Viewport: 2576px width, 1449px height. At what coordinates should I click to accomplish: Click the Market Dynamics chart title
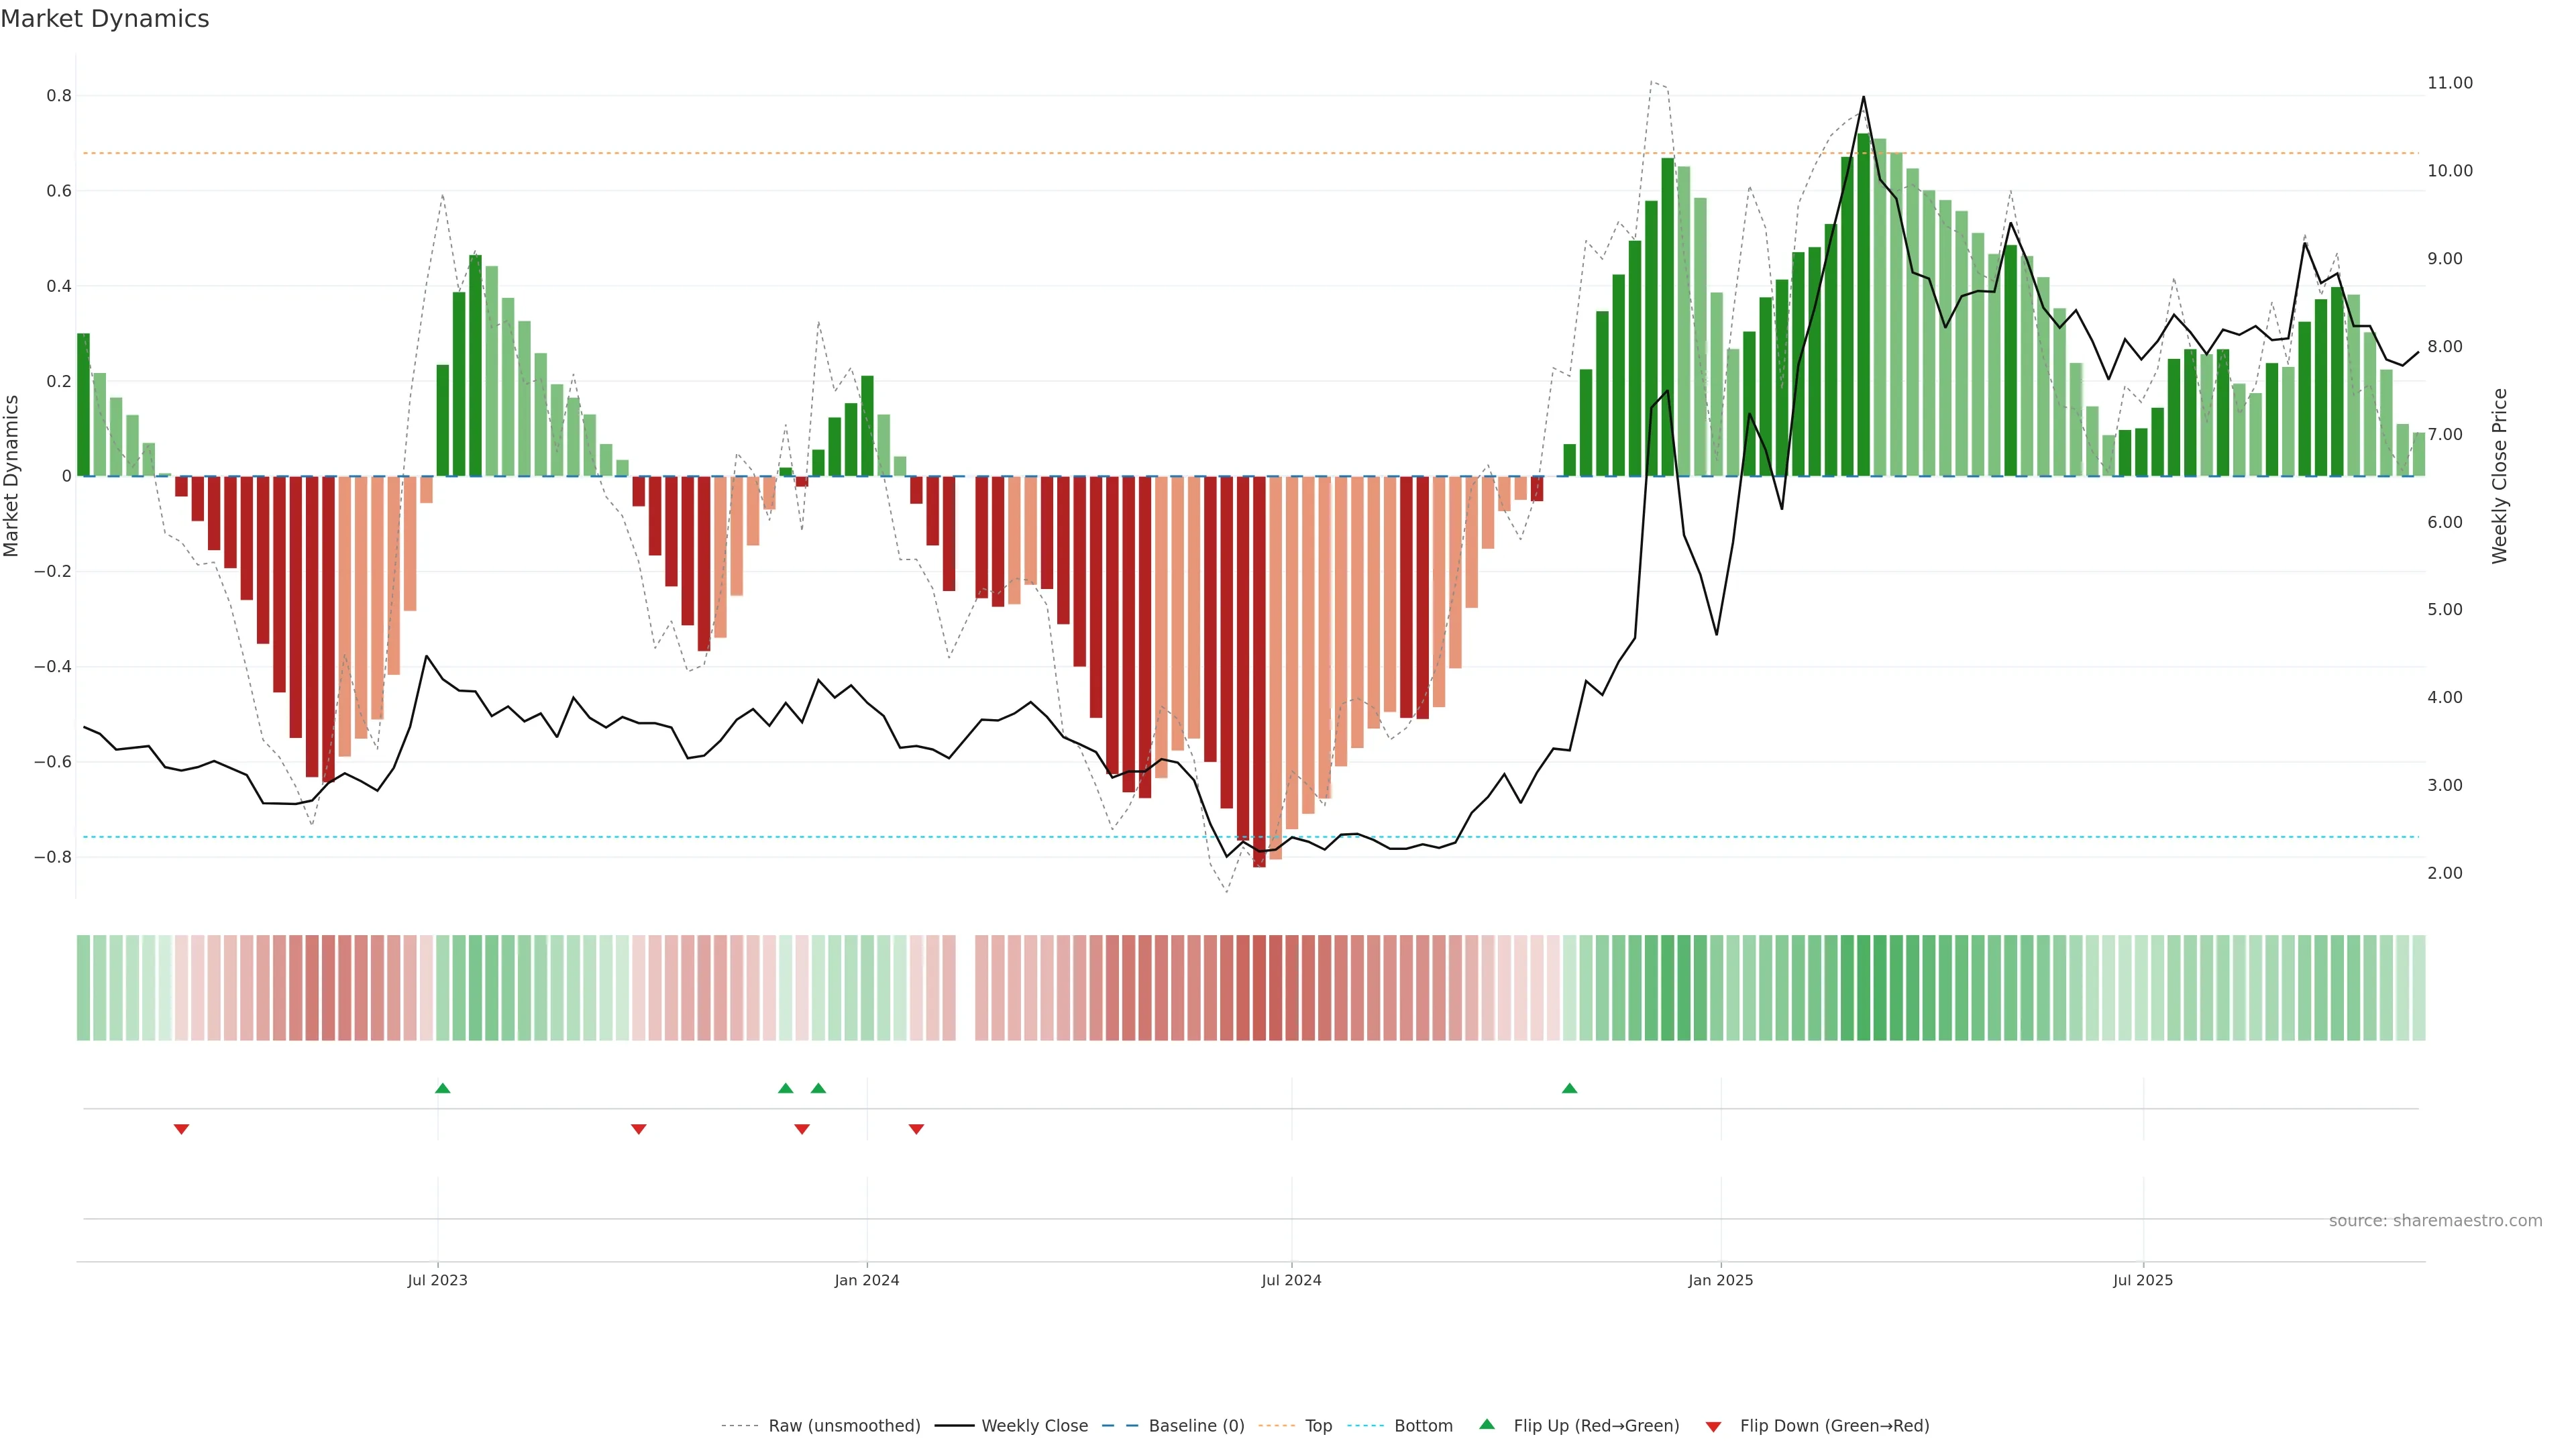(x=105, y=19)
